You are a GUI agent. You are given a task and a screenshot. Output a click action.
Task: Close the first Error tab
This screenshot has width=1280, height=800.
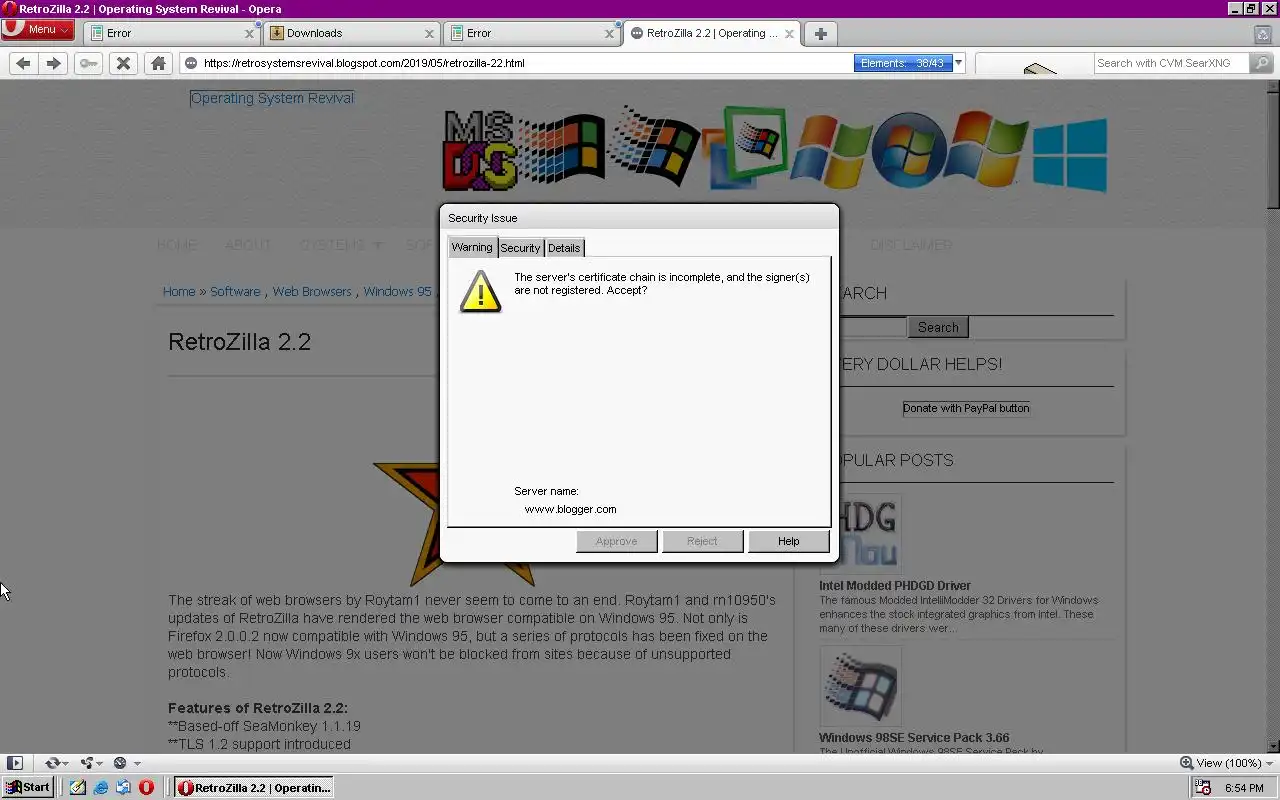(249, 33)
